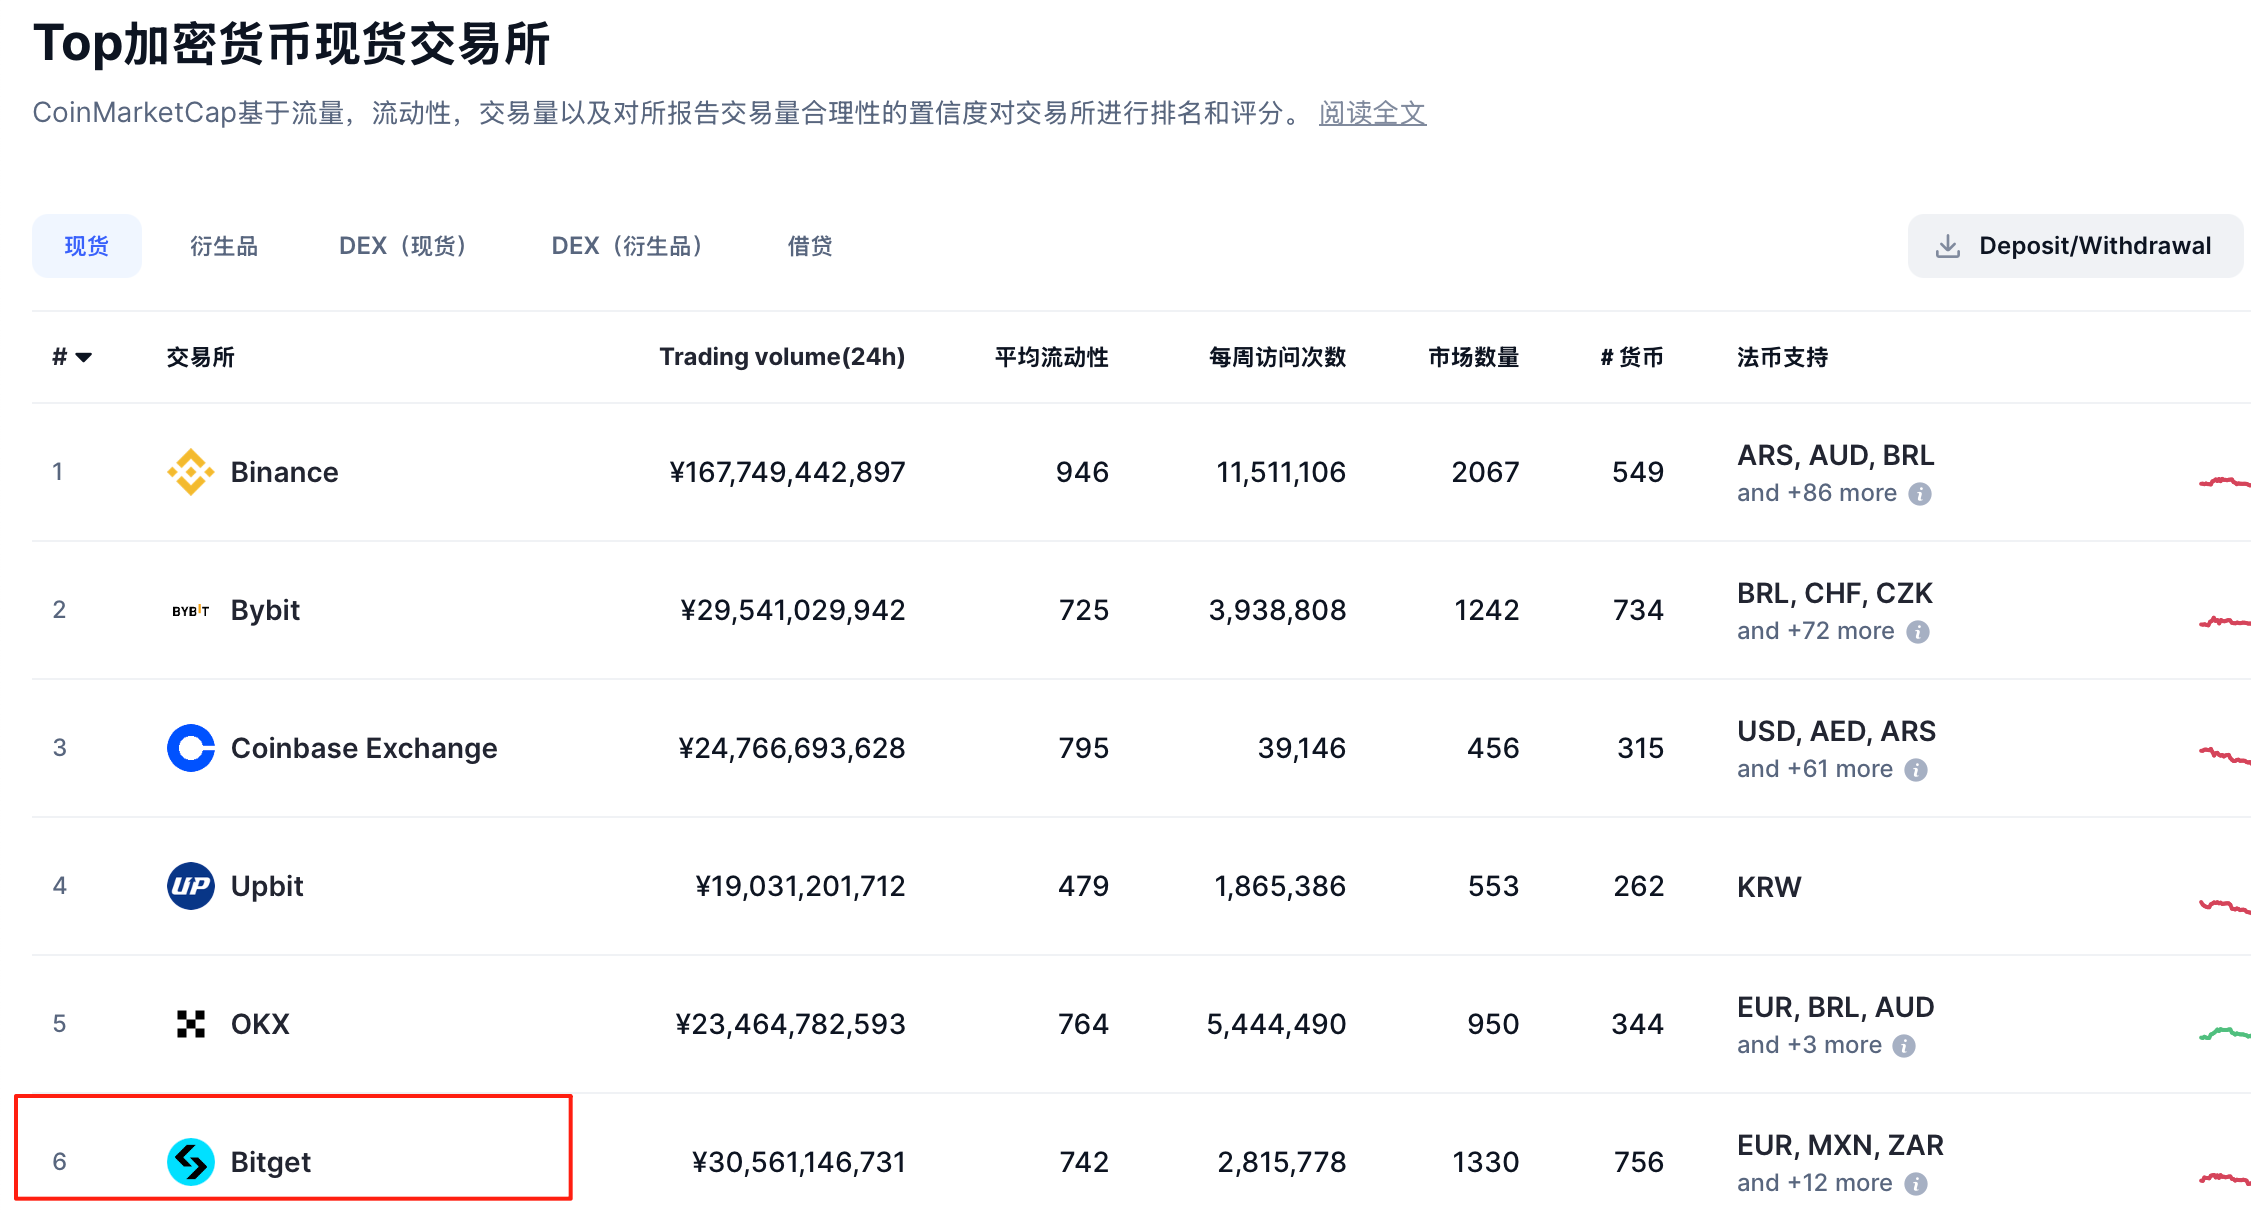This screenshot has height=1214, width=2252.
Task: Click the download icon in Deposit/Withdrawal button
Action: click(x=1948, y=246)
